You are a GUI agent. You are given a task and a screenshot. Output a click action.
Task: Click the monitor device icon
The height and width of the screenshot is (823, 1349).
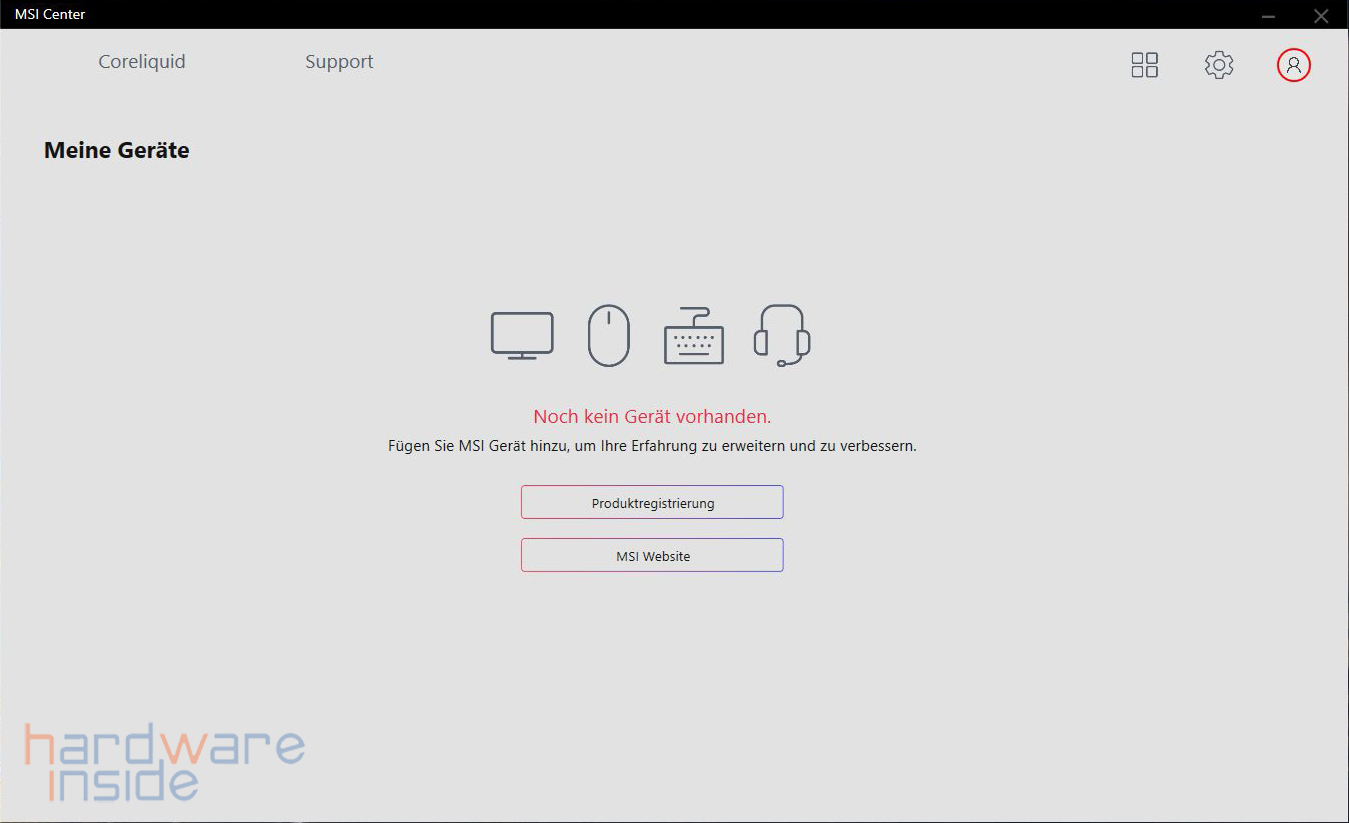[522, 336]
